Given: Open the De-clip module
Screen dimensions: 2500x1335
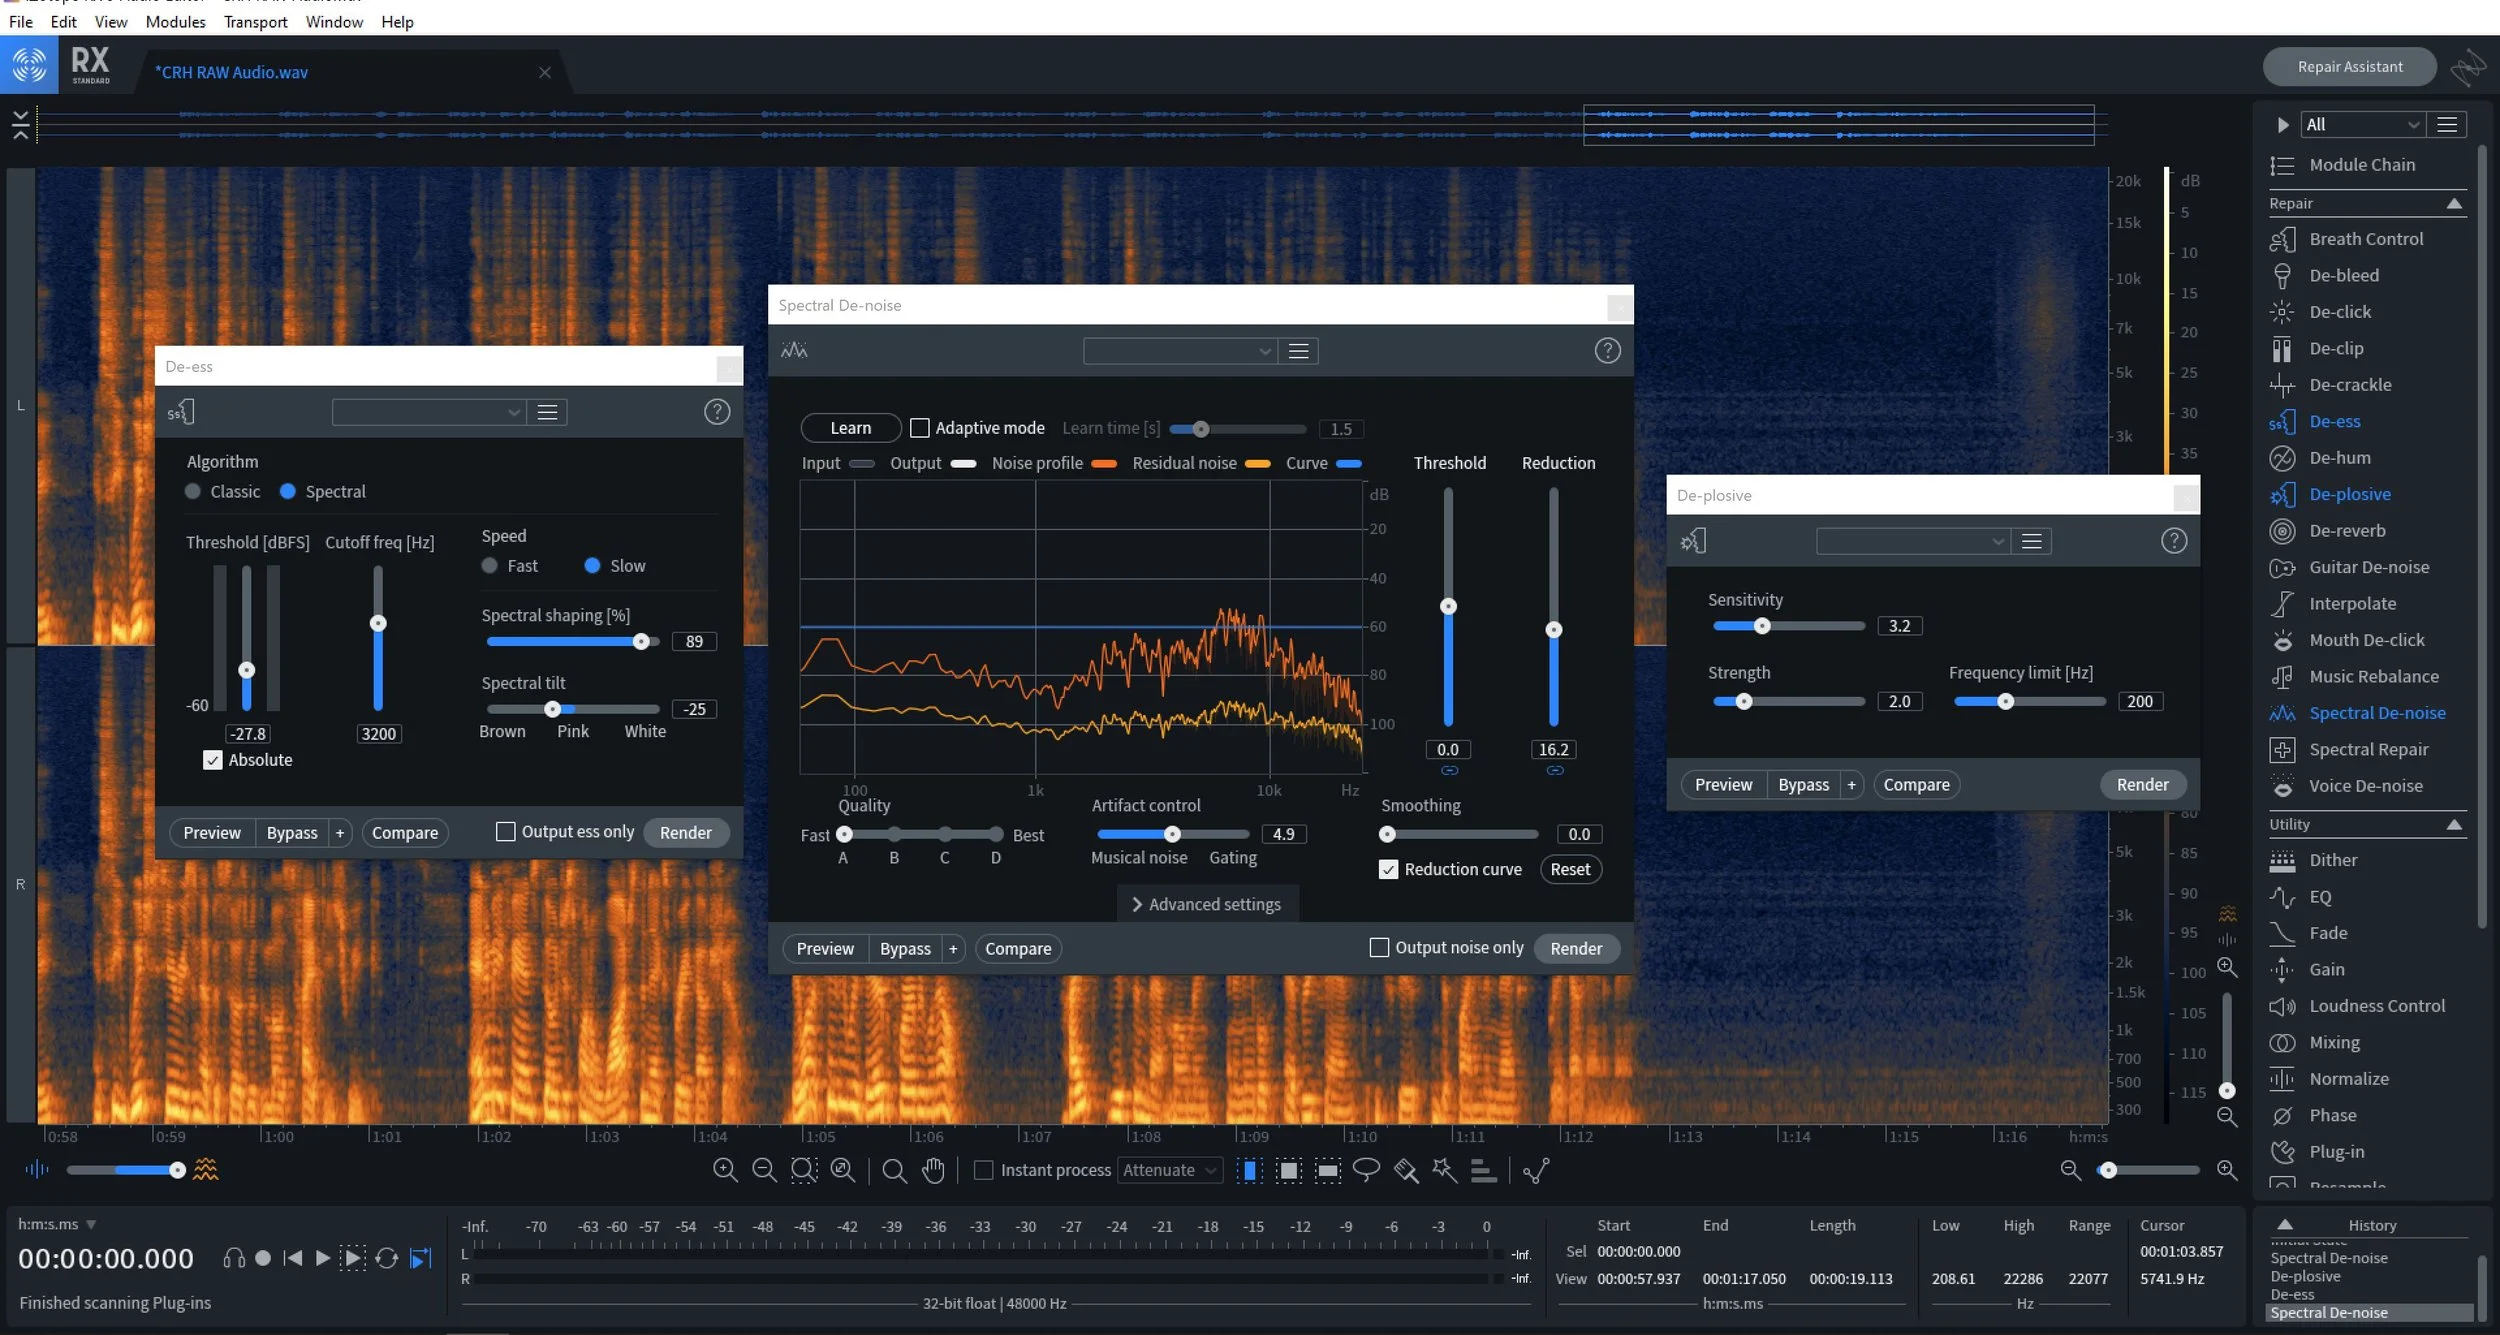Looking at the screenshot, I should tap(2336, 348).
